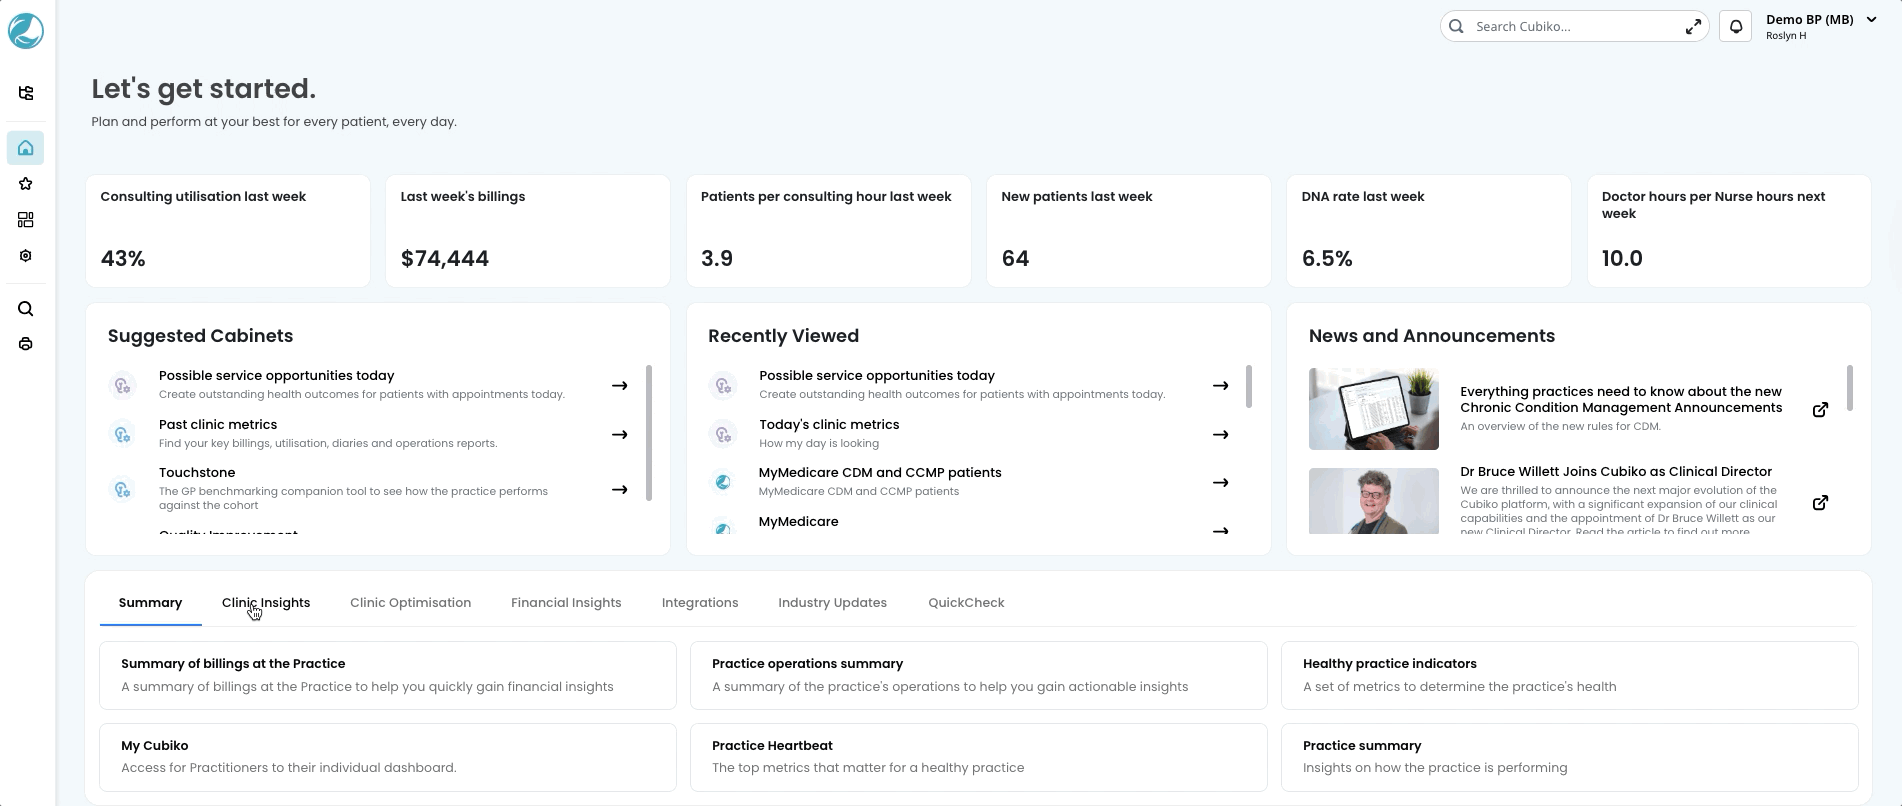Click the Suggested Cabinets scrollbar
Viewport: 1902px width, 806px height.
pyautogui.click(x=649, y=433)
